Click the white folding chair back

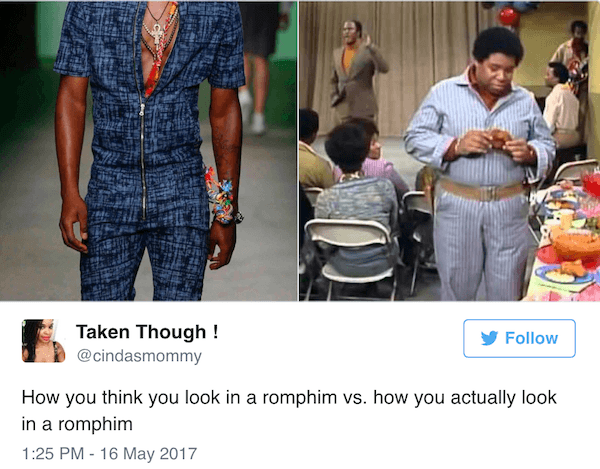347,233
